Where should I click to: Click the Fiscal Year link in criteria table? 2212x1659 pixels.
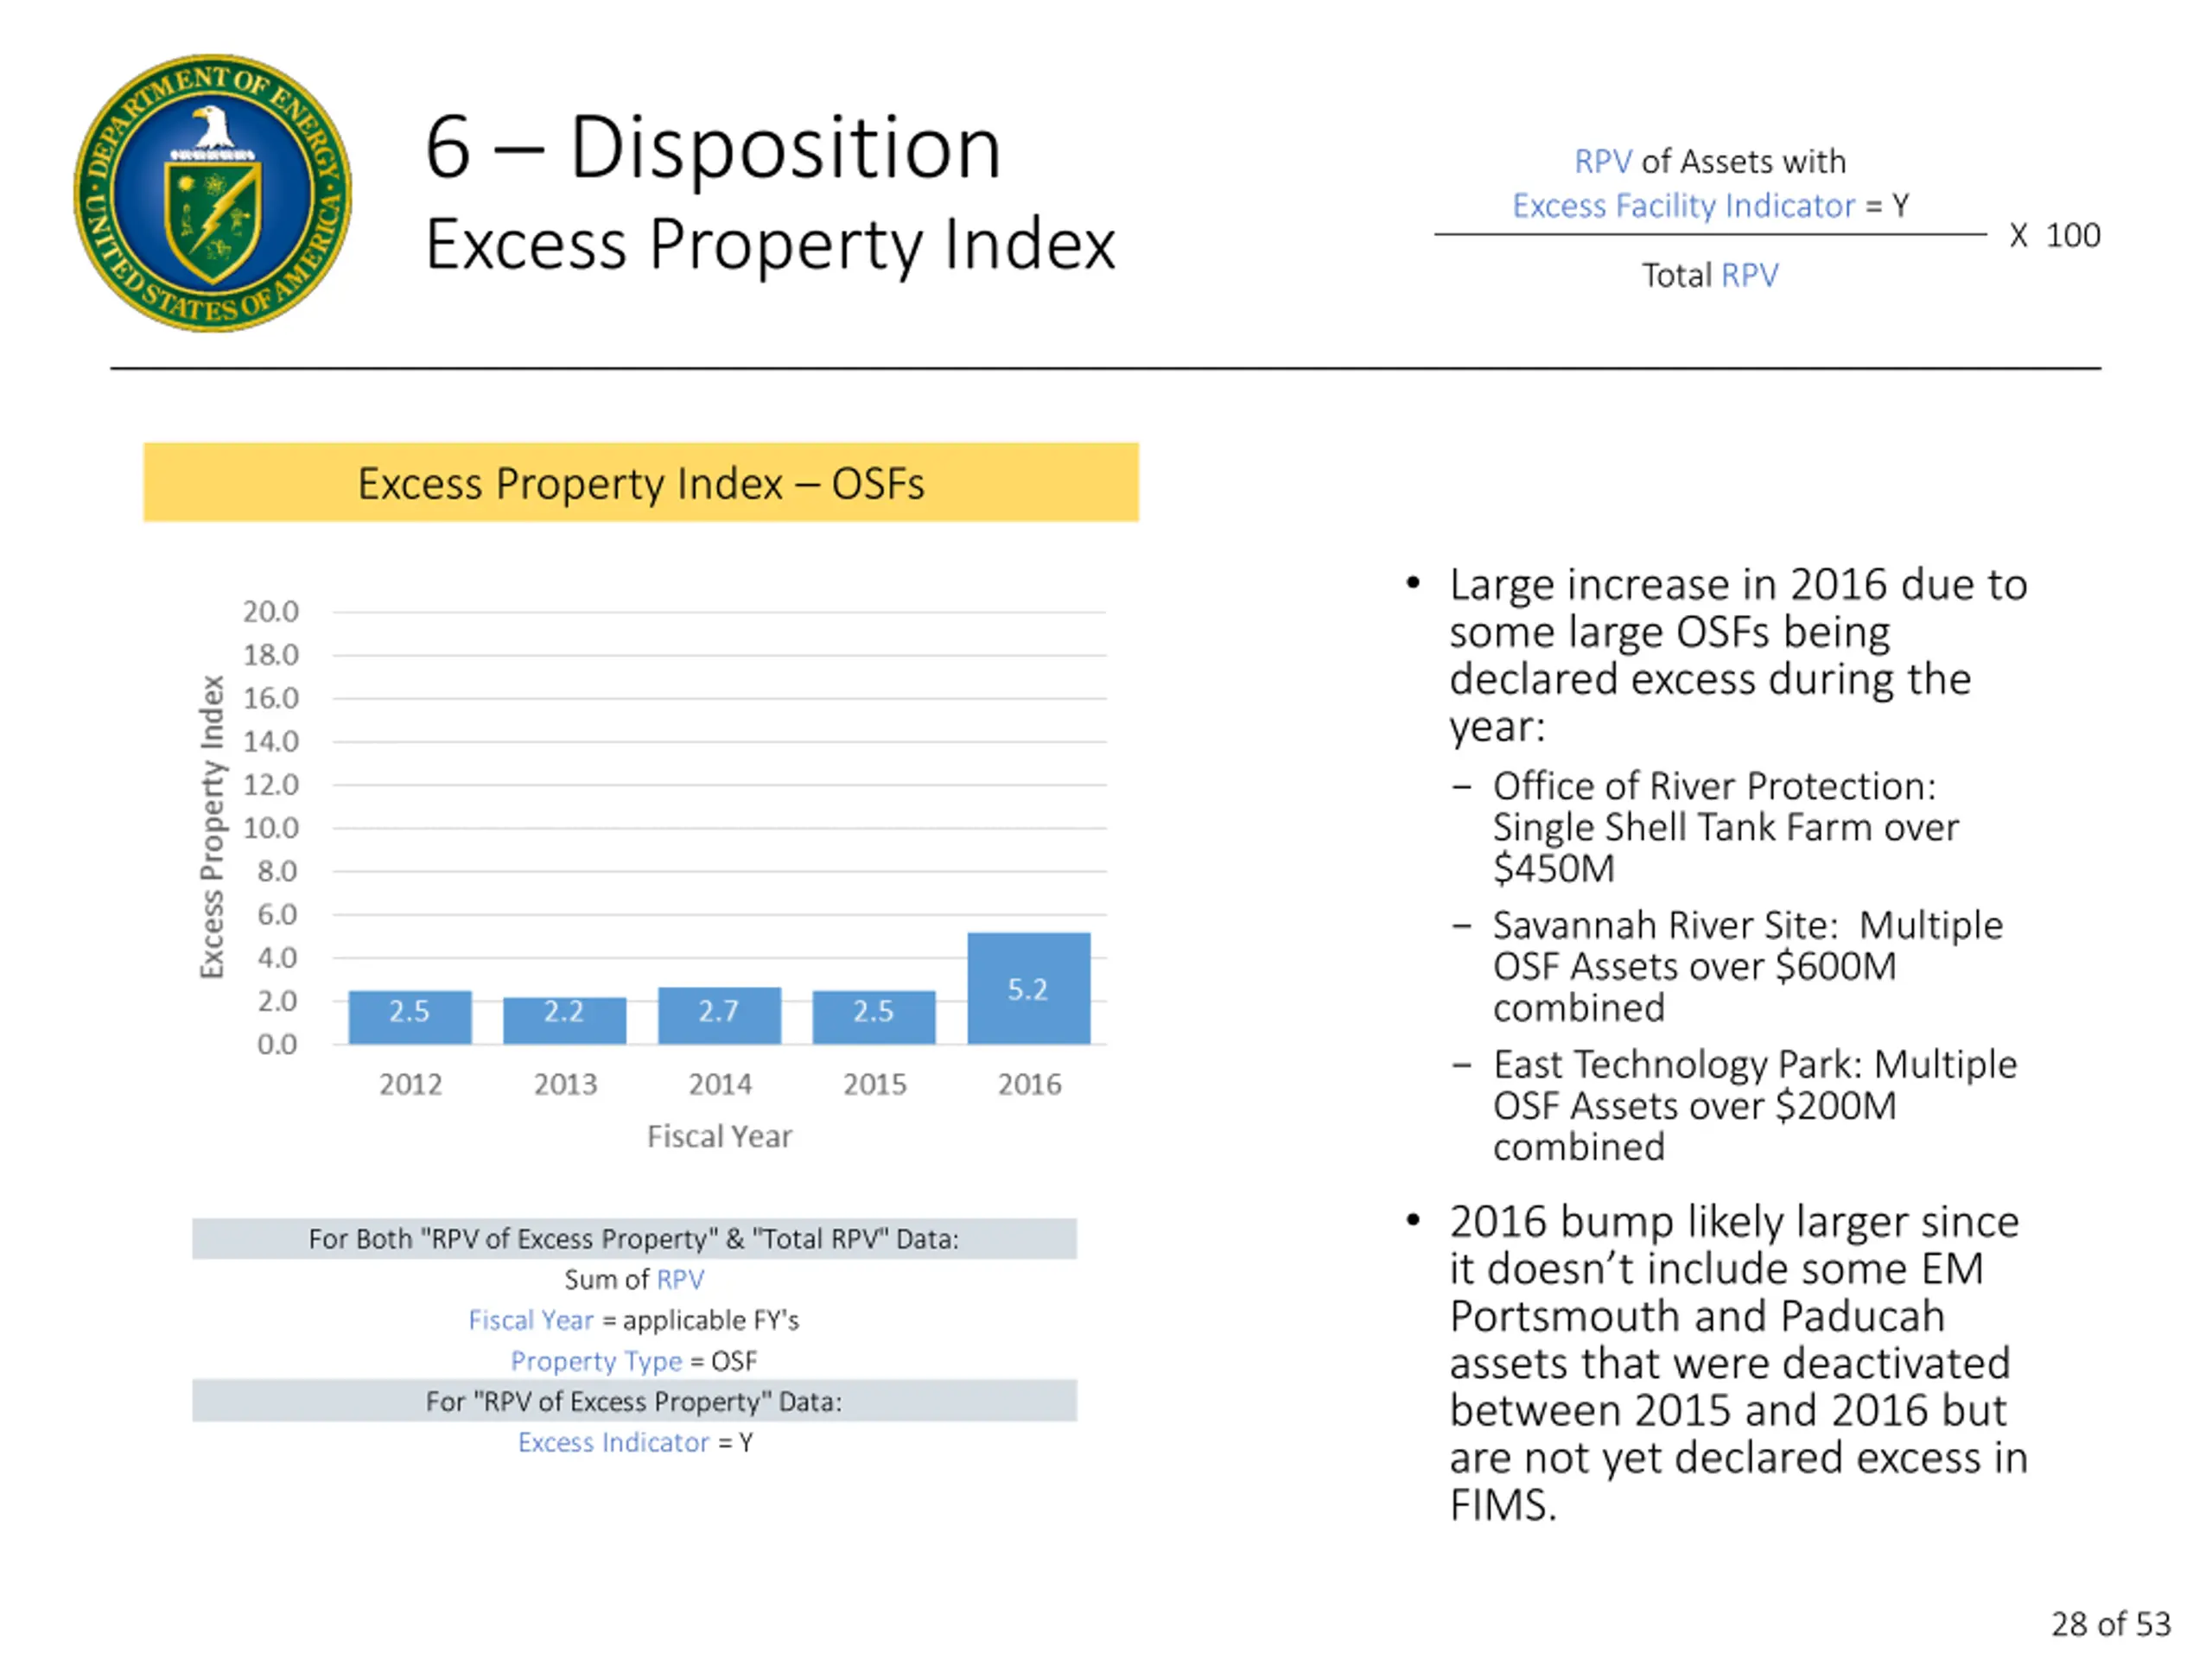click(531, 1320)
